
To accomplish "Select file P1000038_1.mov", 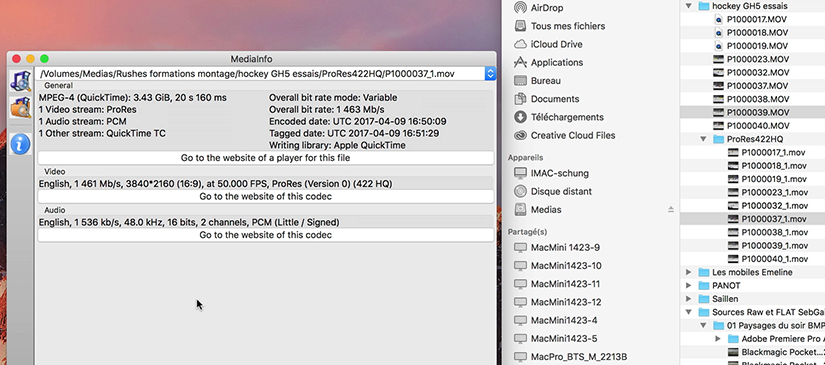I will [774, 232].
